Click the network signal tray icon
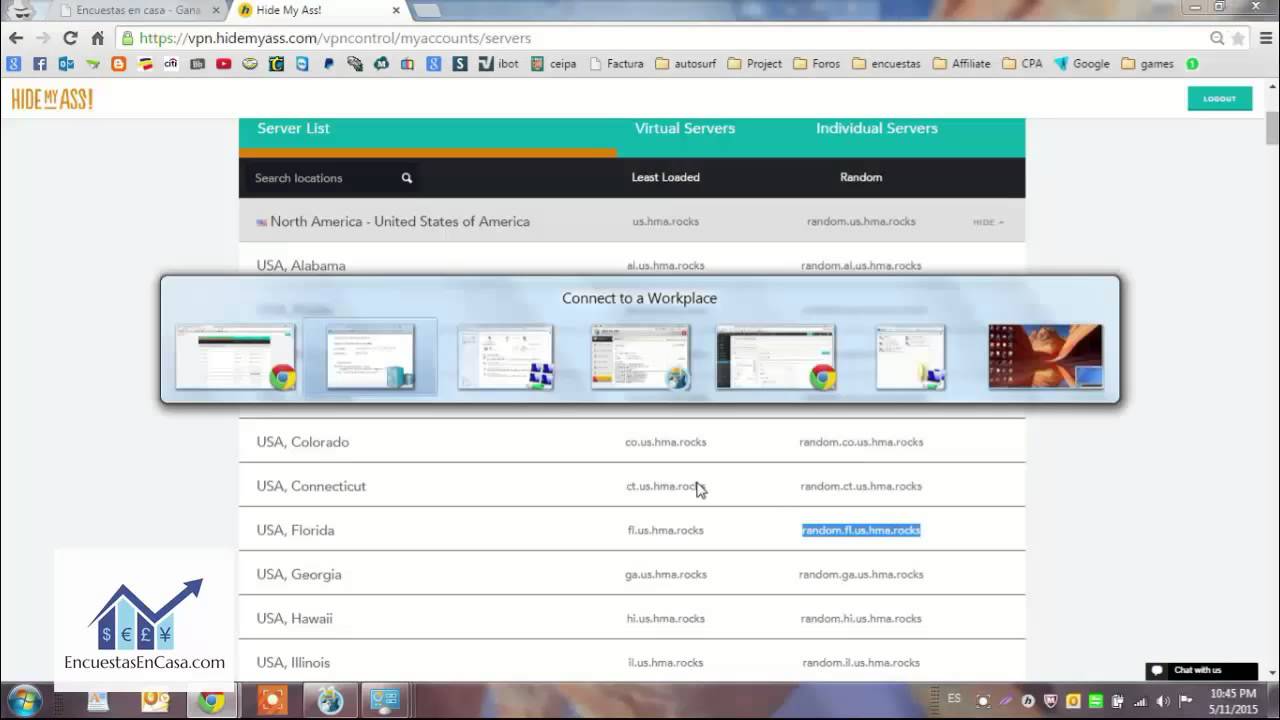Viewport: 1280px width, 720px height. point(1140,701)
